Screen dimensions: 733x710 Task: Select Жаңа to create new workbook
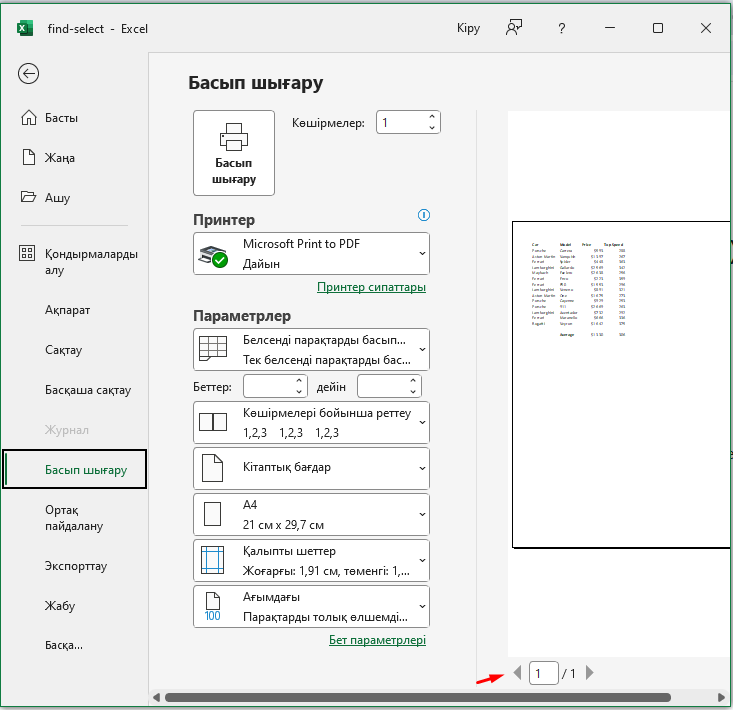[x=49, y=158]
